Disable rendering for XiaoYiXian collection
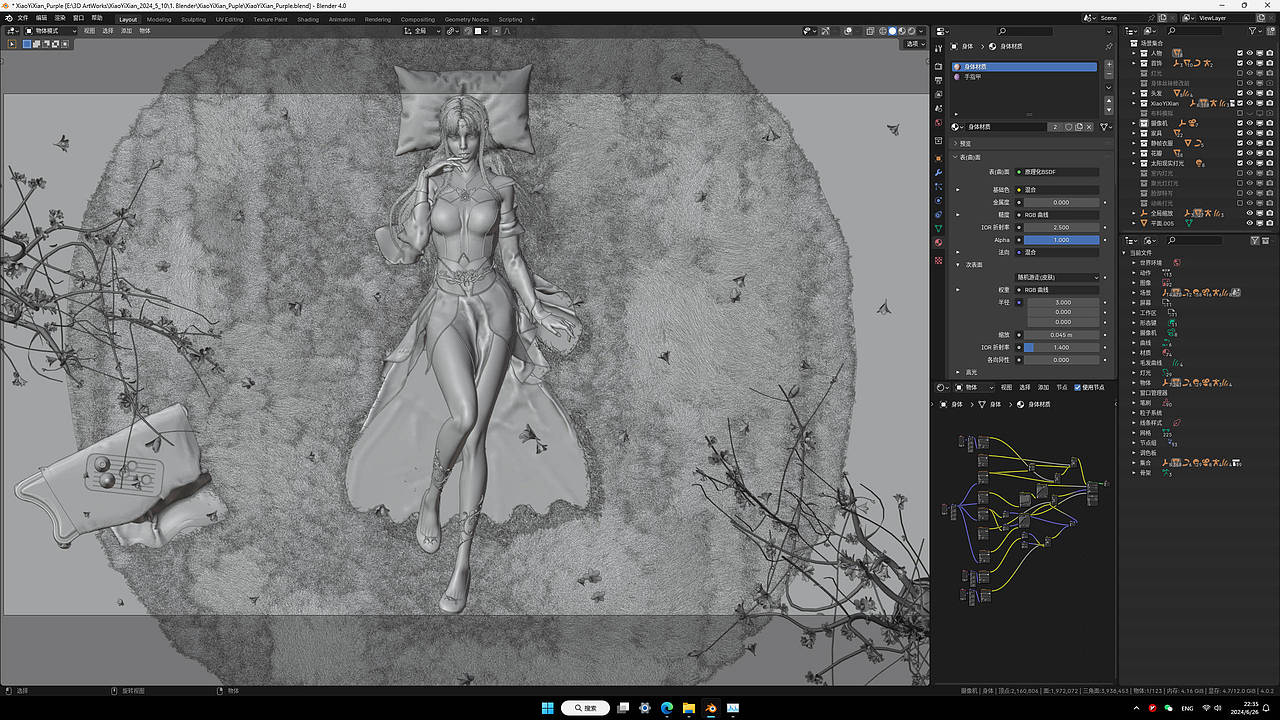Viewport: 1280px width, 720px height. click(x=1270, y=103)
